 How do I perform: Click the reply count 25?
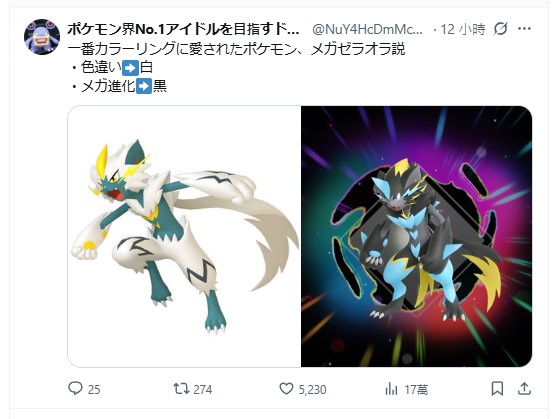coord(94,389)
